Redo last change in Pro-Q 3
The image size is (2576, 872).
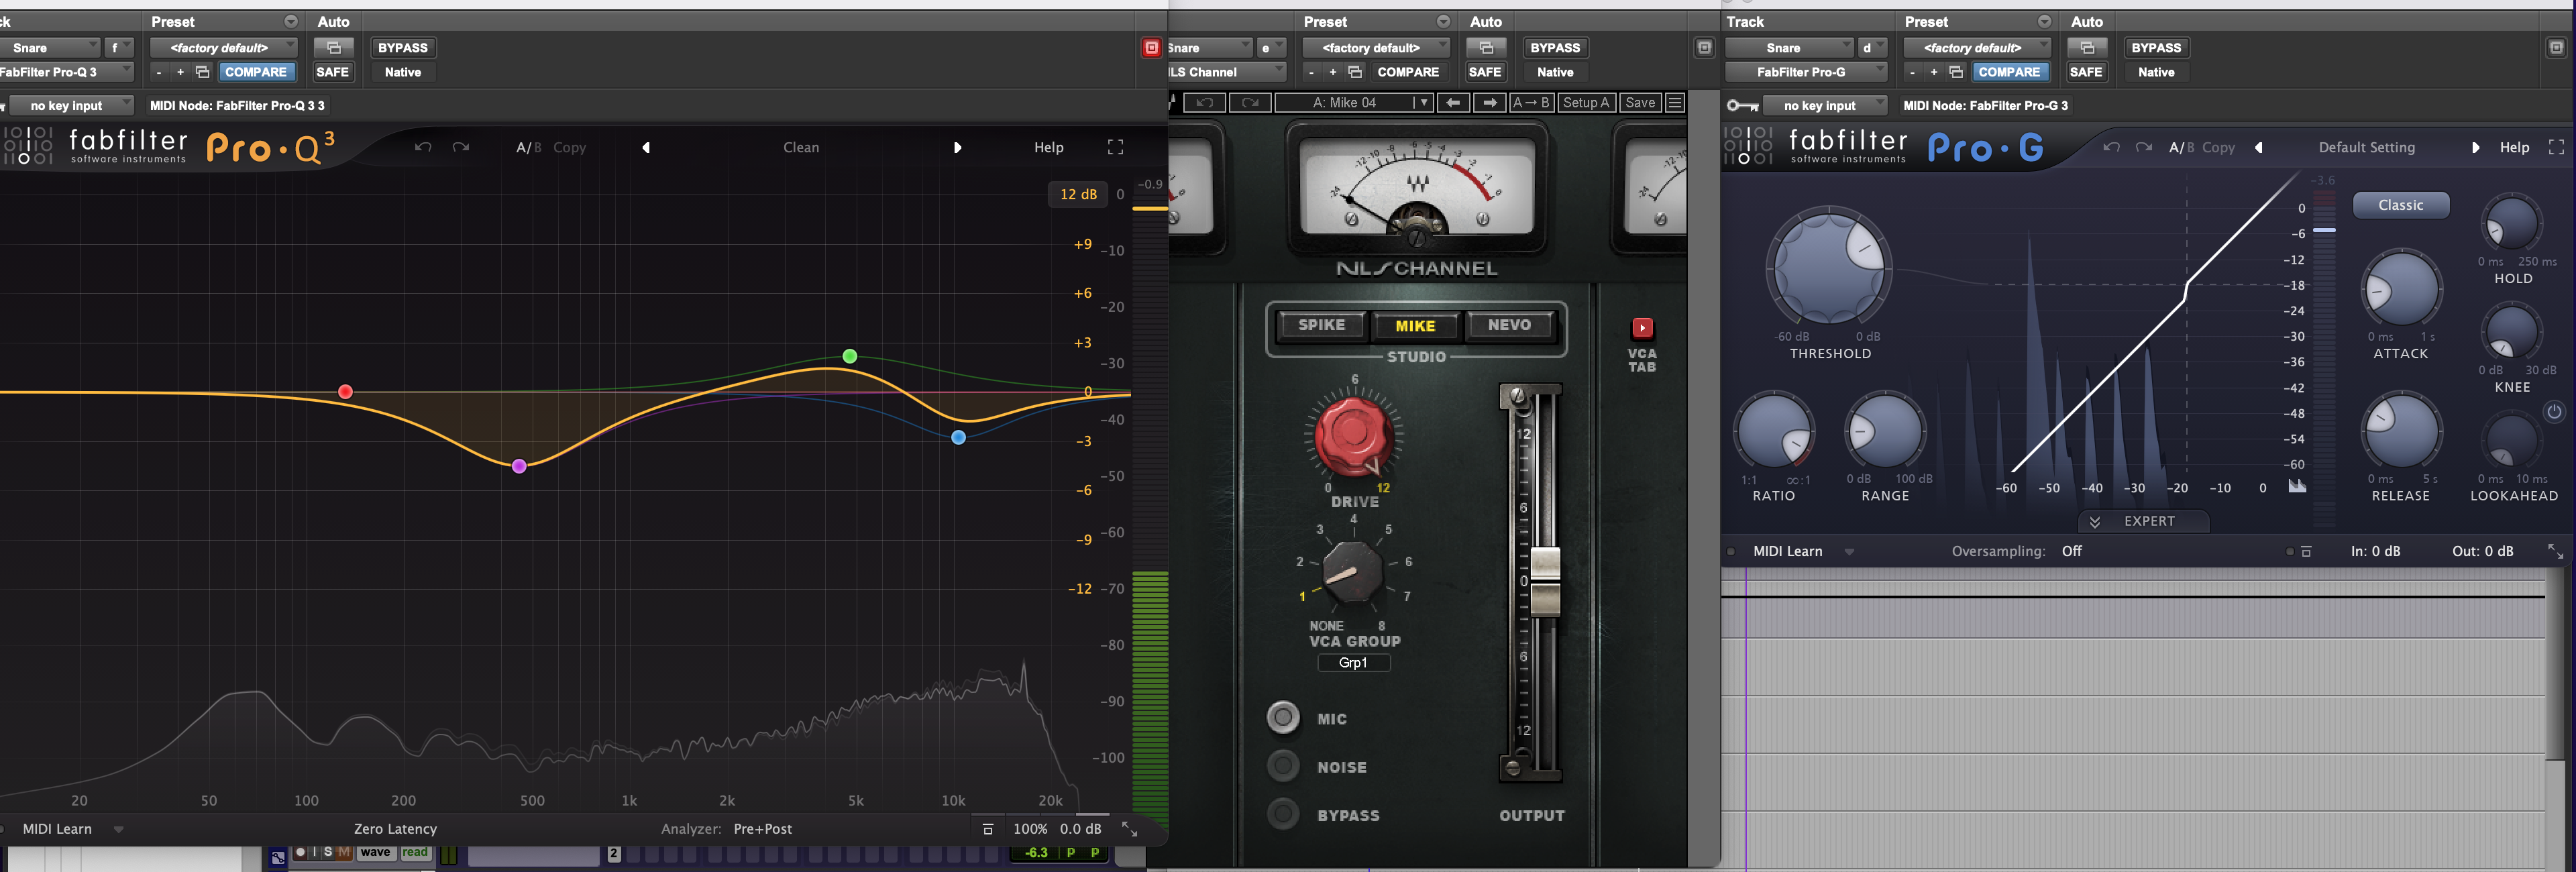[460, 147]
